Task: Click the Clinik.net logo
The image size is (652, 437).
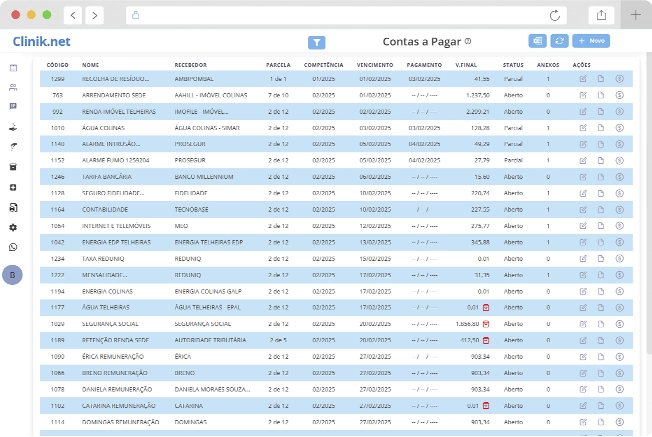Action: (42, 42)
